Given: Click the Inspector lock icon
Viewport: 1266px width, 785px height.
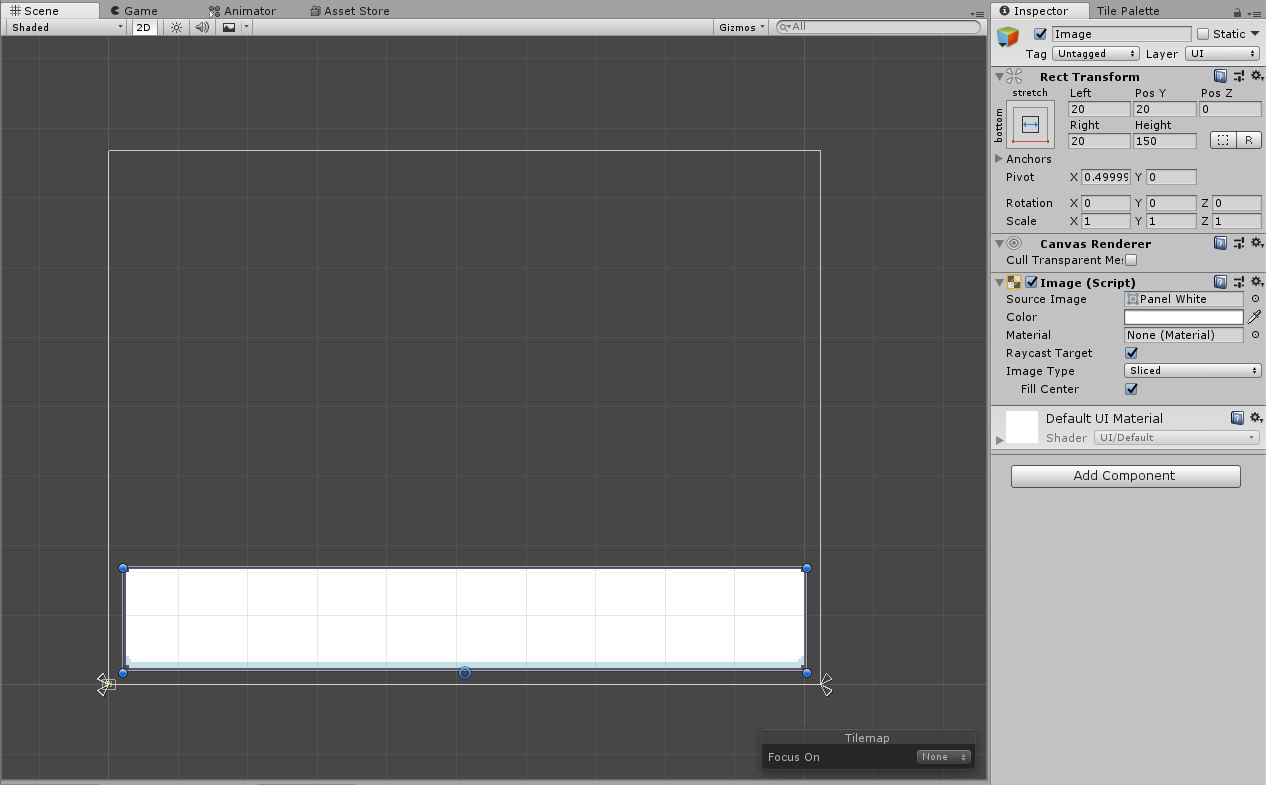Looking at the screenshot, I should coord(1237,12).
